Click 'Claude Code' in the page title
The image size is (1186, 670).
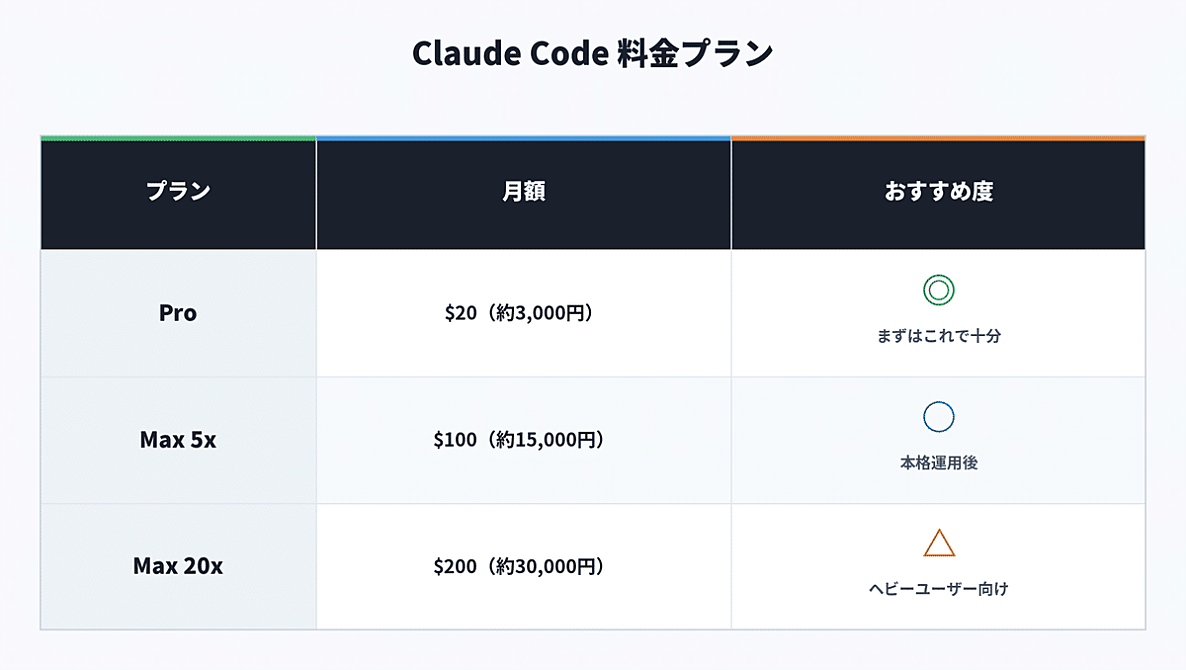coord(509,53)
